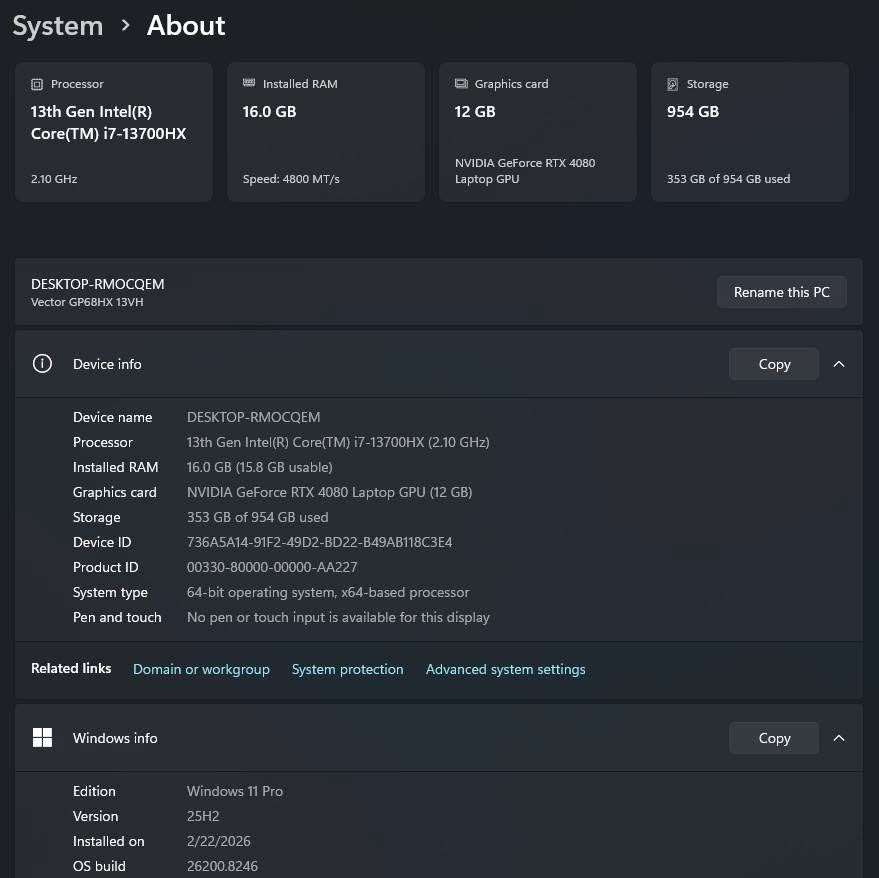Copy the Windows info details
This screenshot has height=878, width=879.
pyautogui.click(x=774, y=738)
